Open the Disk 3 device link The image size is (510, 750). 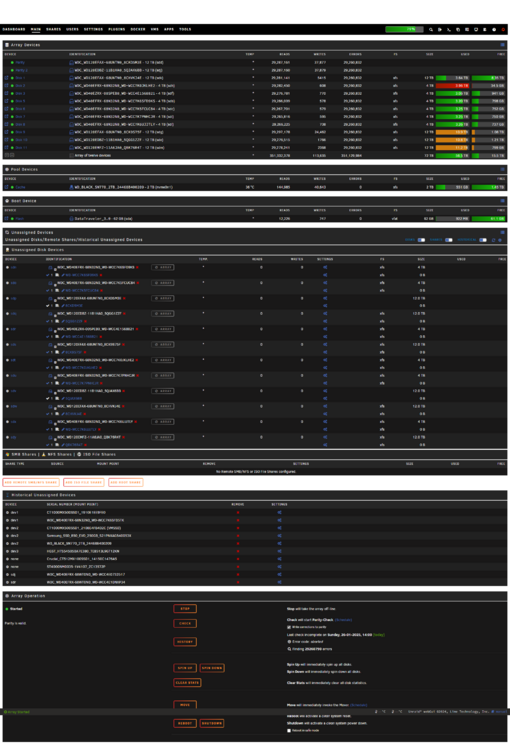coord(20,93)
